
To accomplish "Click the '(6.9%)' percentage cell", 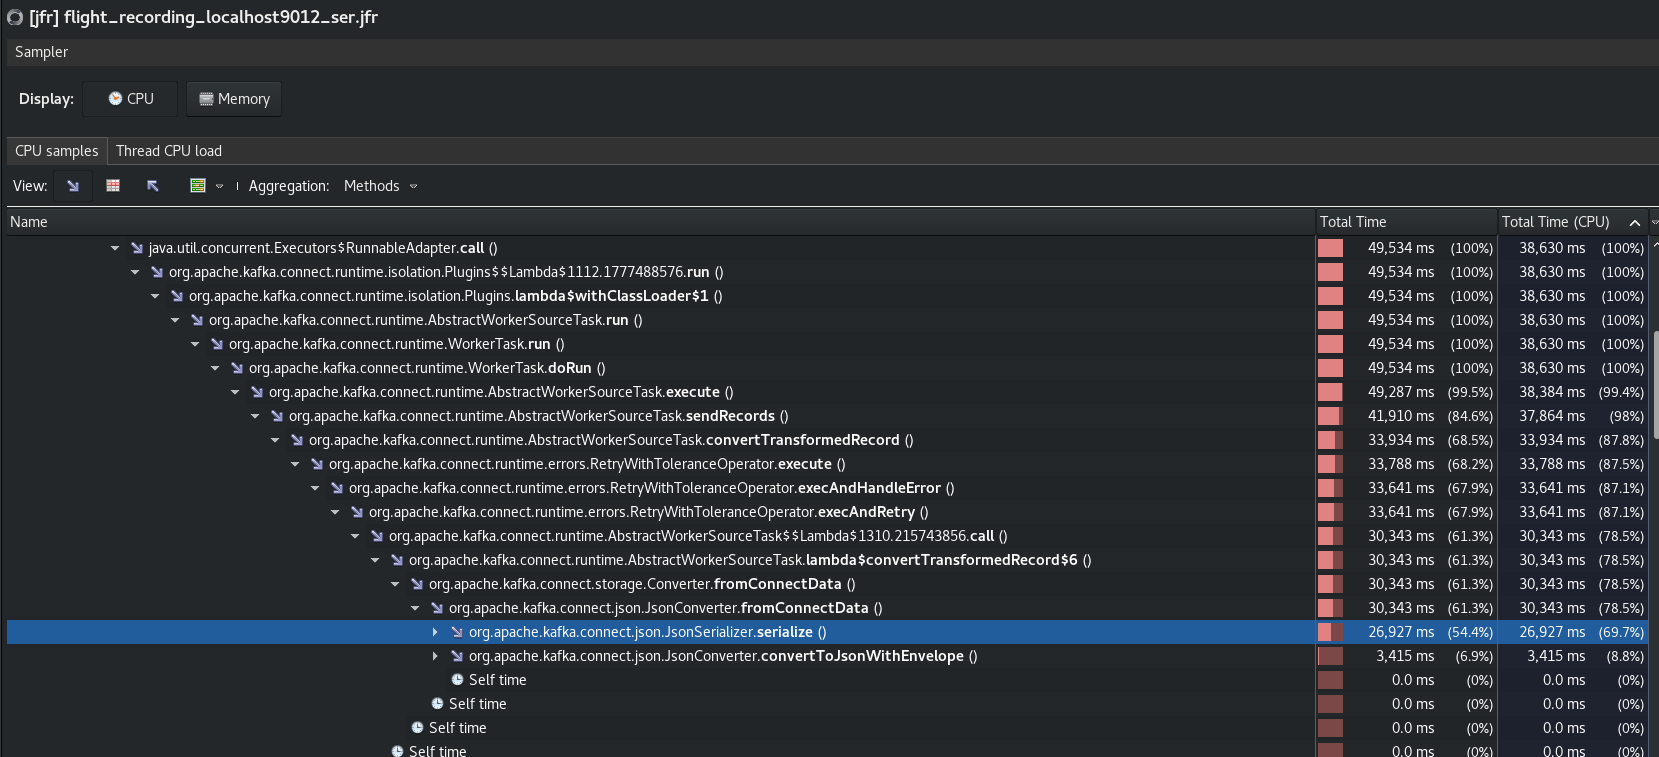I will point(1474,656).
